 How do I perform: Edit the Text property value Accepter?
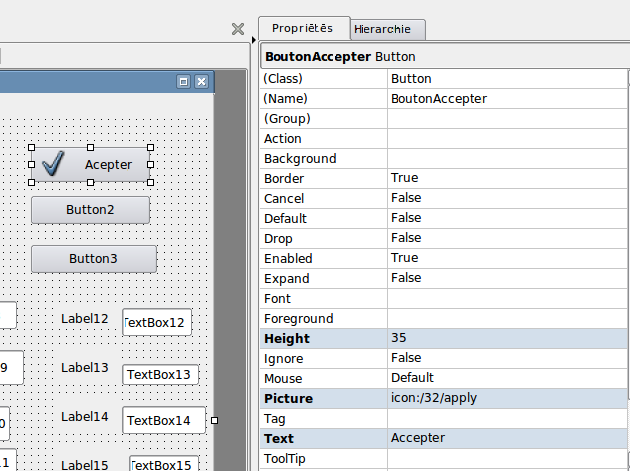(x=507, y=438)
